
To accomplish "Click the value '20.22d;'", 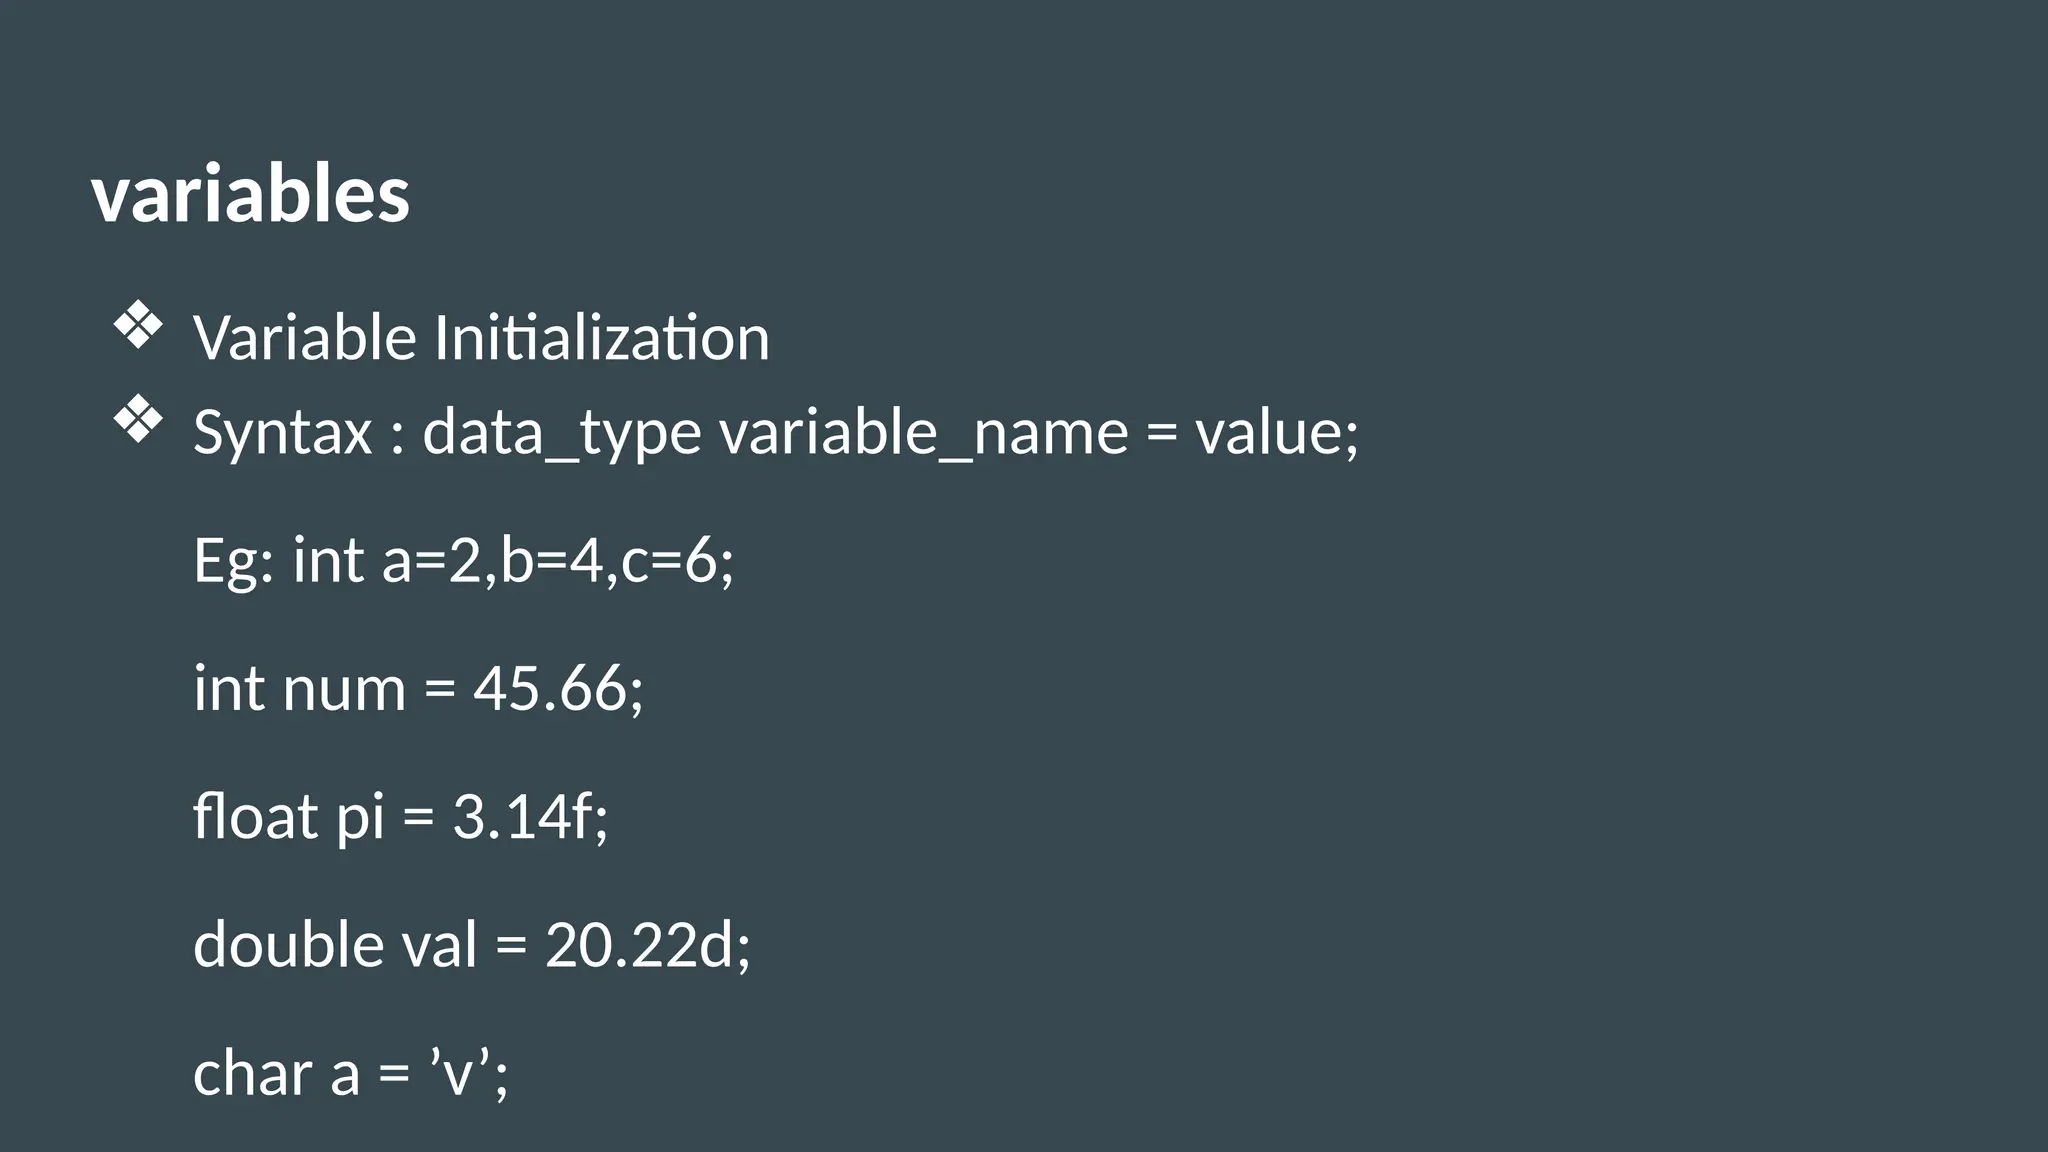I will click(x=647, y=944).
